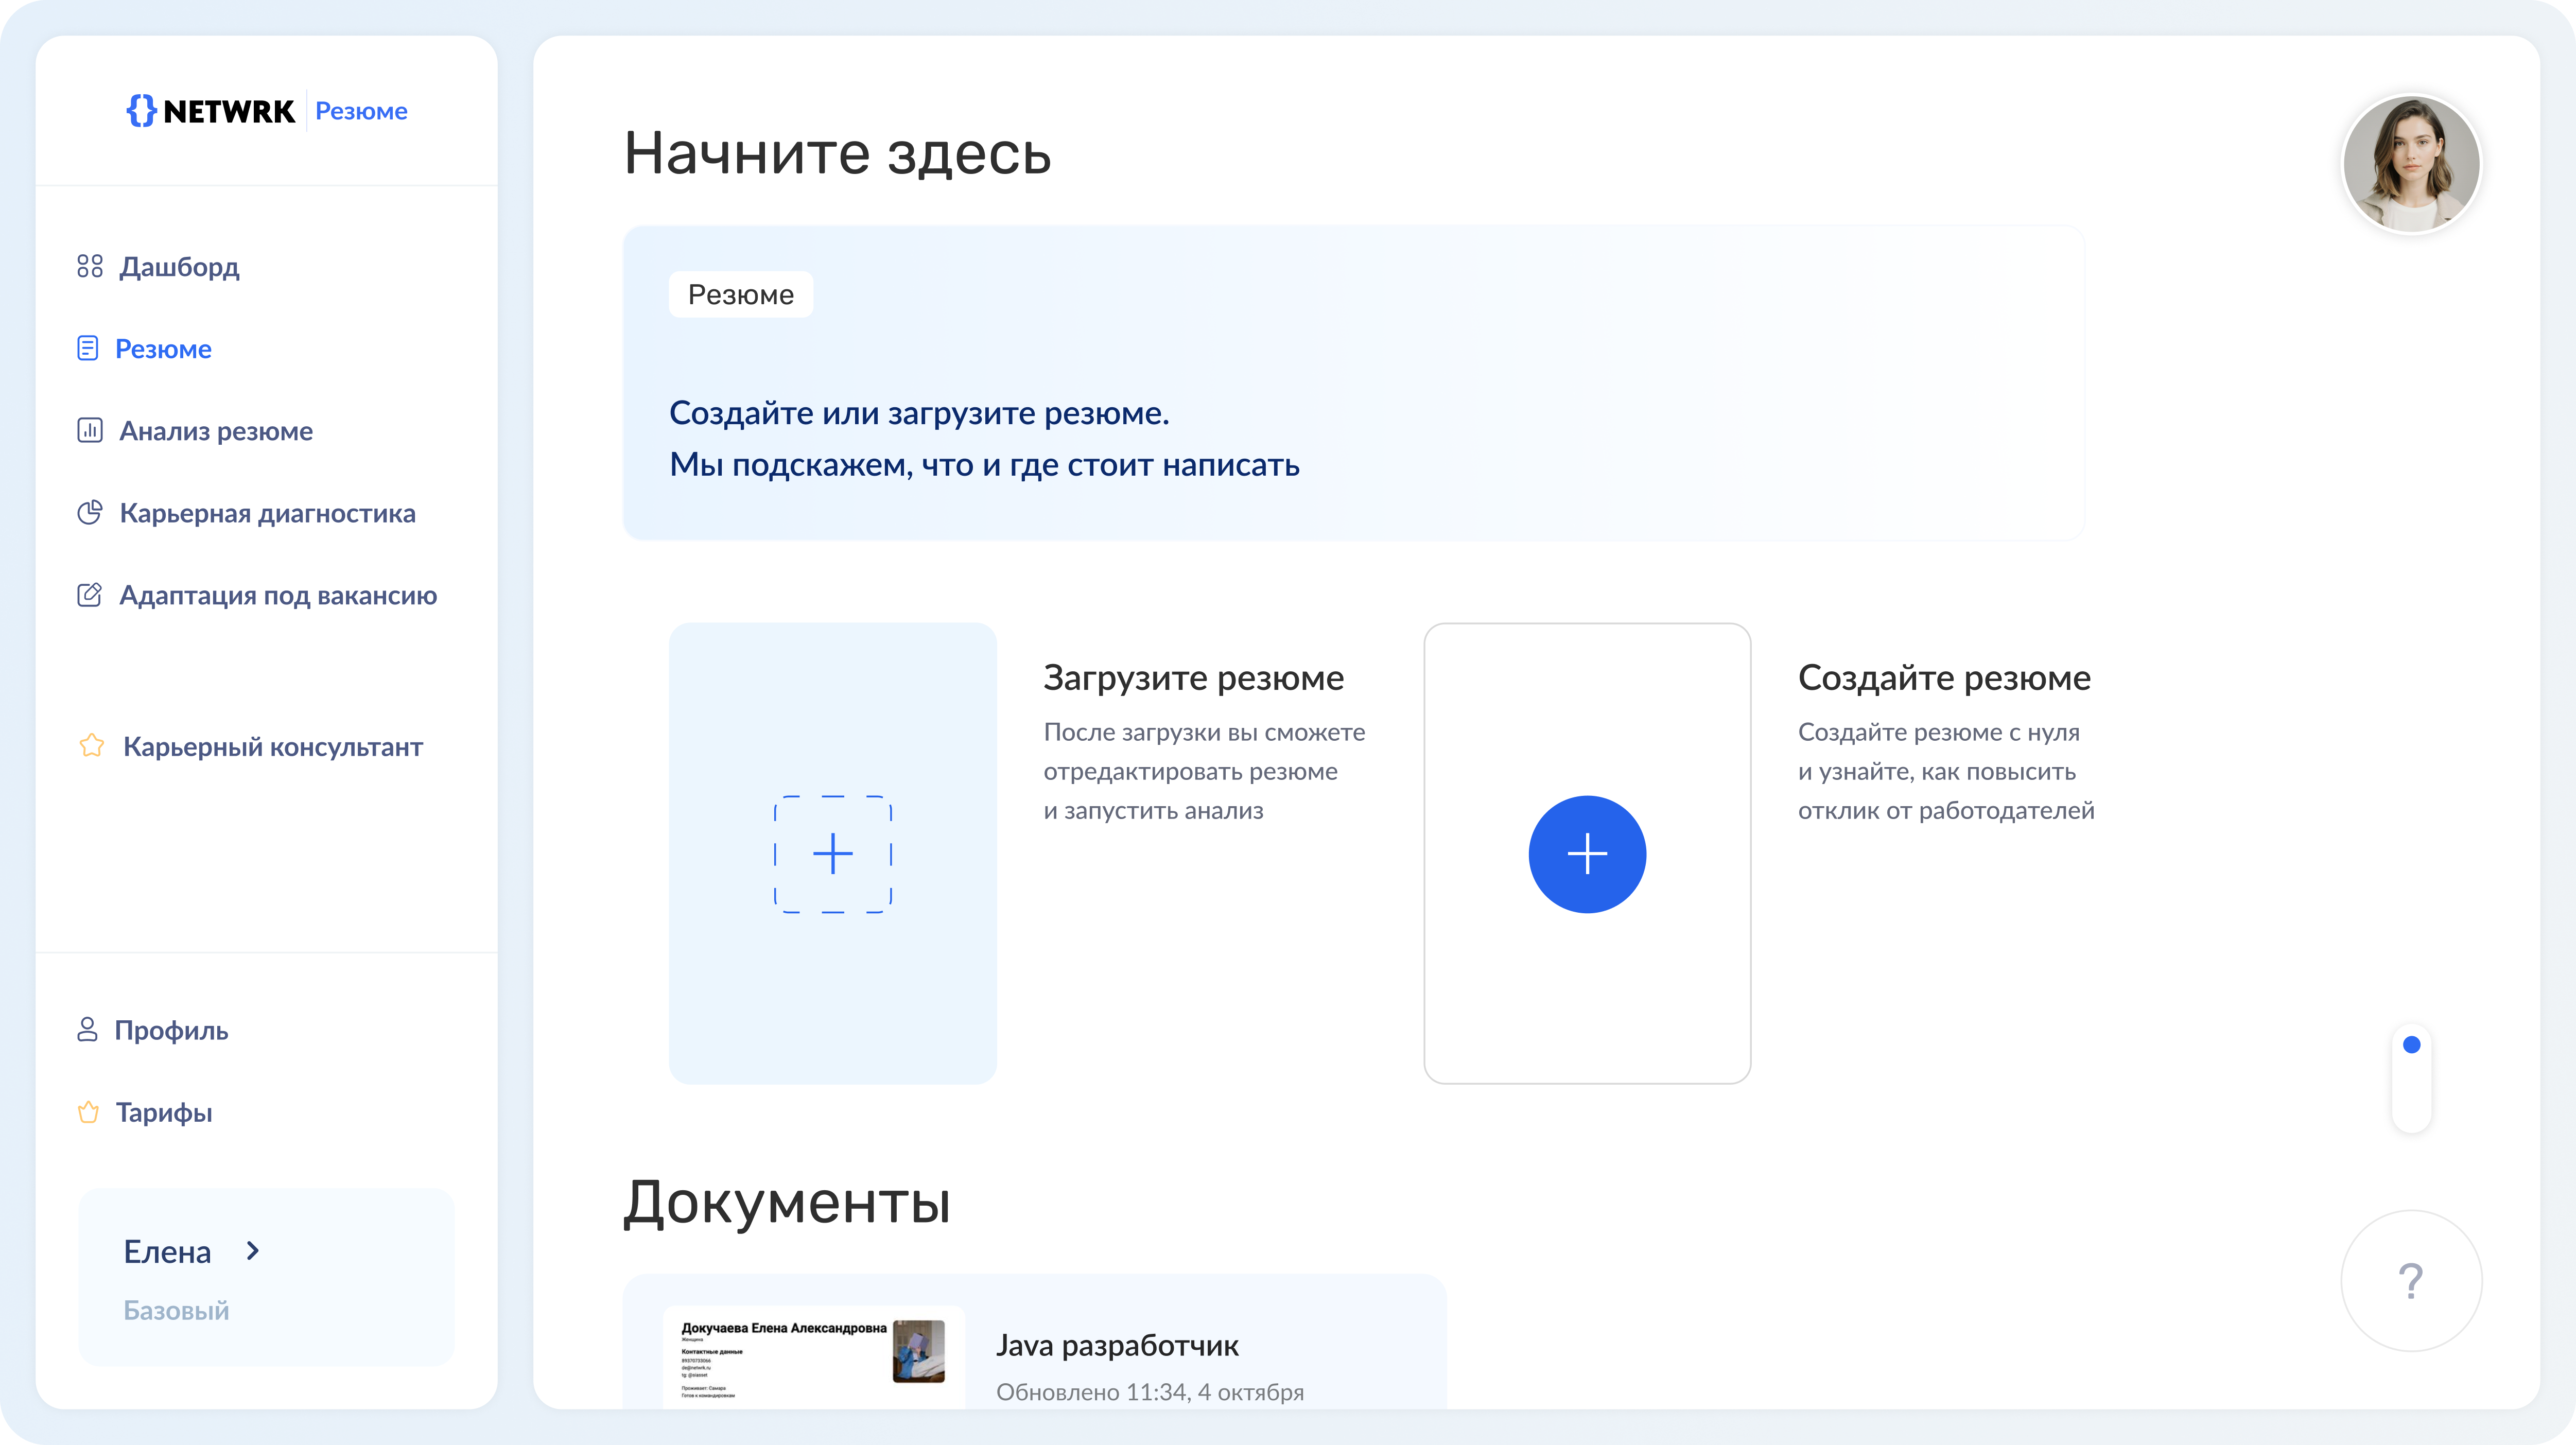
Task: Open Тарифы from the sidebar menu
Action: pyautogui.click(x=164, y=1112)
